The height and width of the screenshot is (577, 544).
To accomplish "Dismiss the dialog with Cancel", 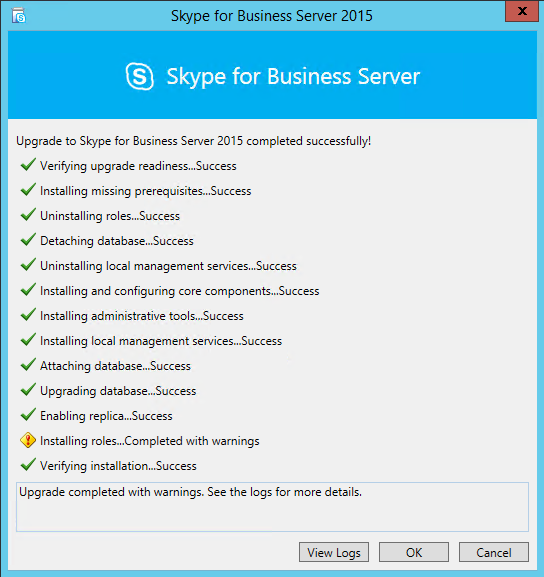I will (494, 552).
